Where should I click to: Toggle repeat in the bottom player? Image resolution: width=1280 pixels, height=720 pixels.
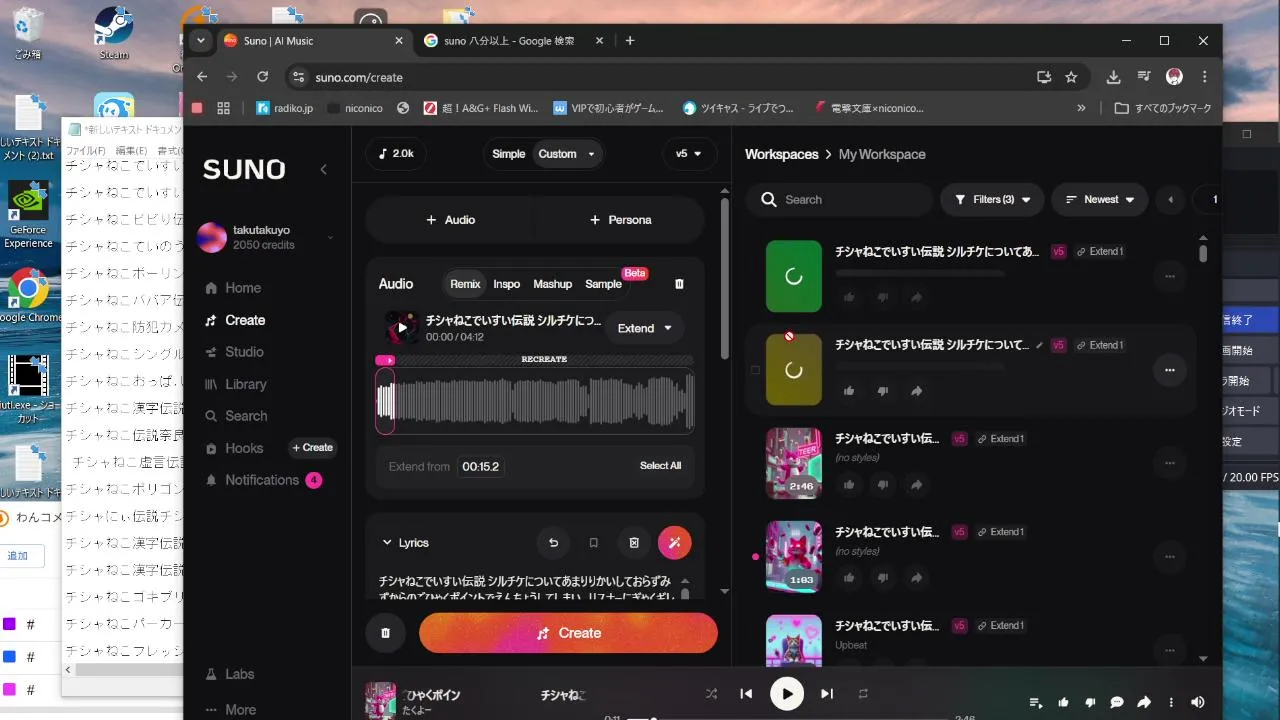pyautogui.click(x=863, y=693)
